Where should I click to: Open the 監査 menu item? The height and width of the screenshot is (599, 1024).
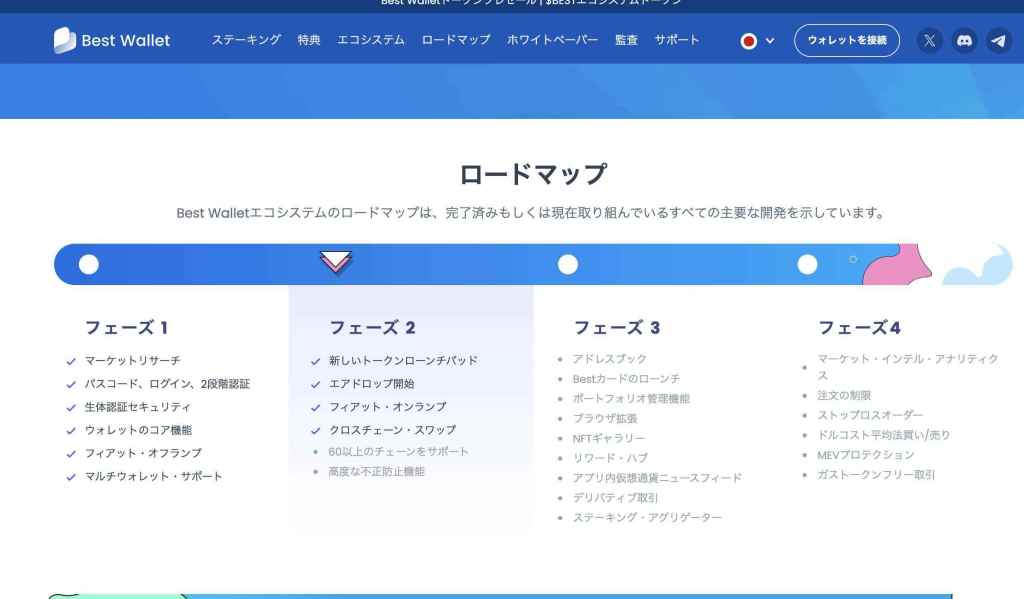click(626, 40)
